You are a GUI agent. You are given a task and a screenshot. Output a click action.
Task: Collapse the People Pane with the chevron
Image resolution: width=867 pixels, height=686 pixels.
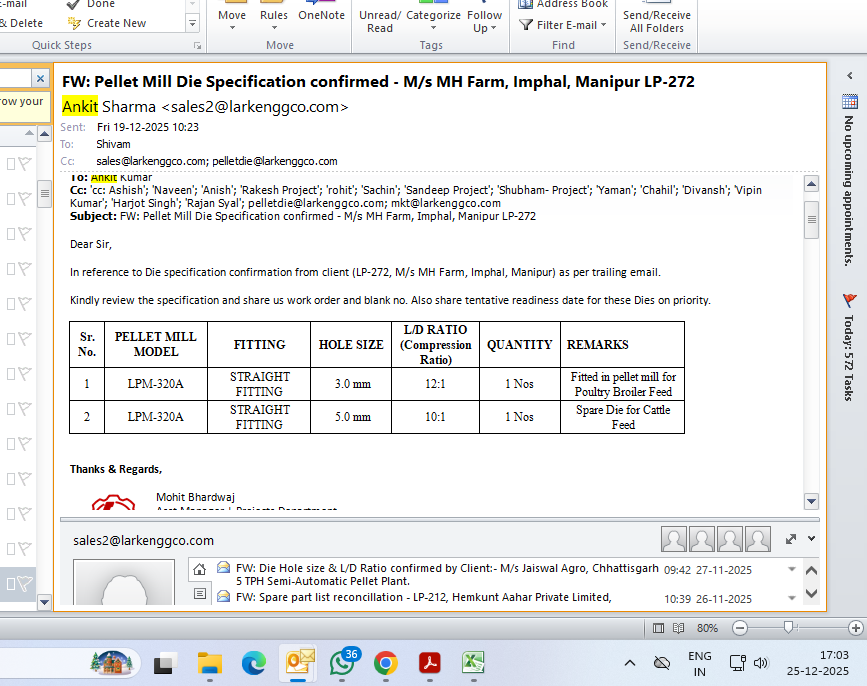pyautogui.click(x=811, y=539)
